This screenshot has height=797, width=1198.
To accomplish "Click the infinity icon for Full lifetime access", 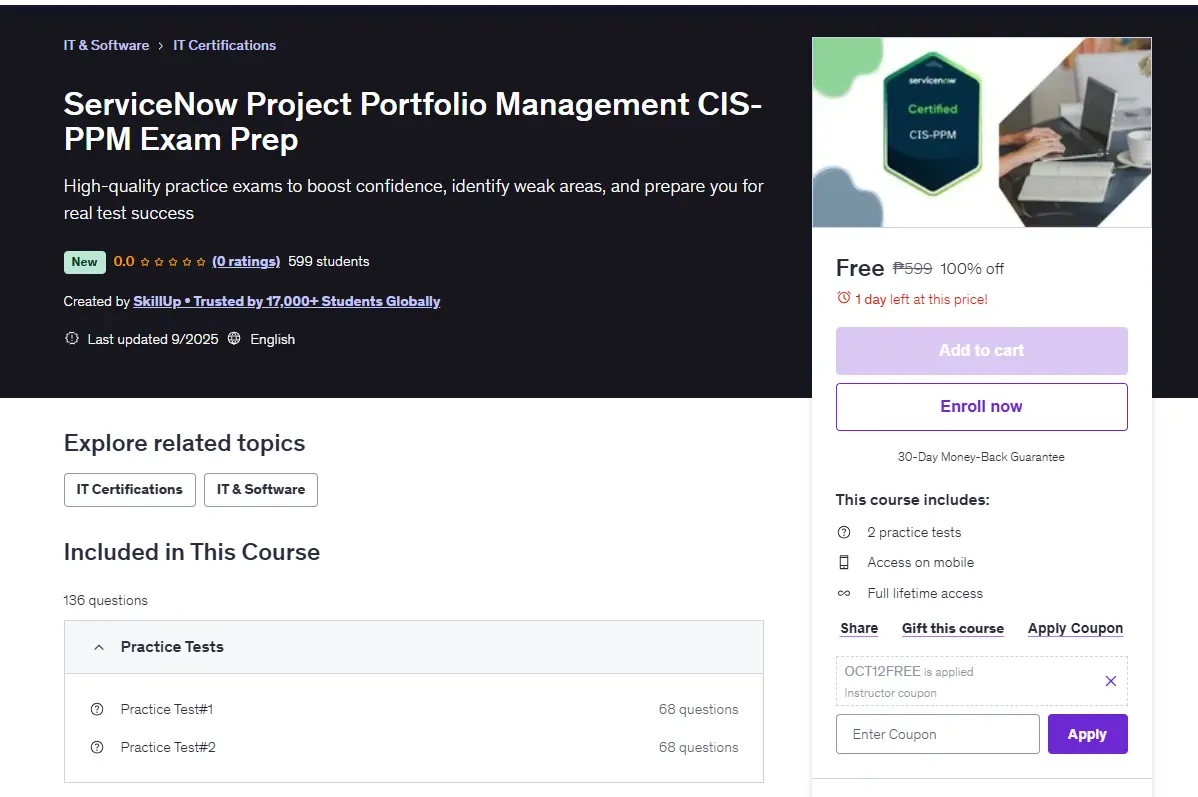I will (843, 593).
